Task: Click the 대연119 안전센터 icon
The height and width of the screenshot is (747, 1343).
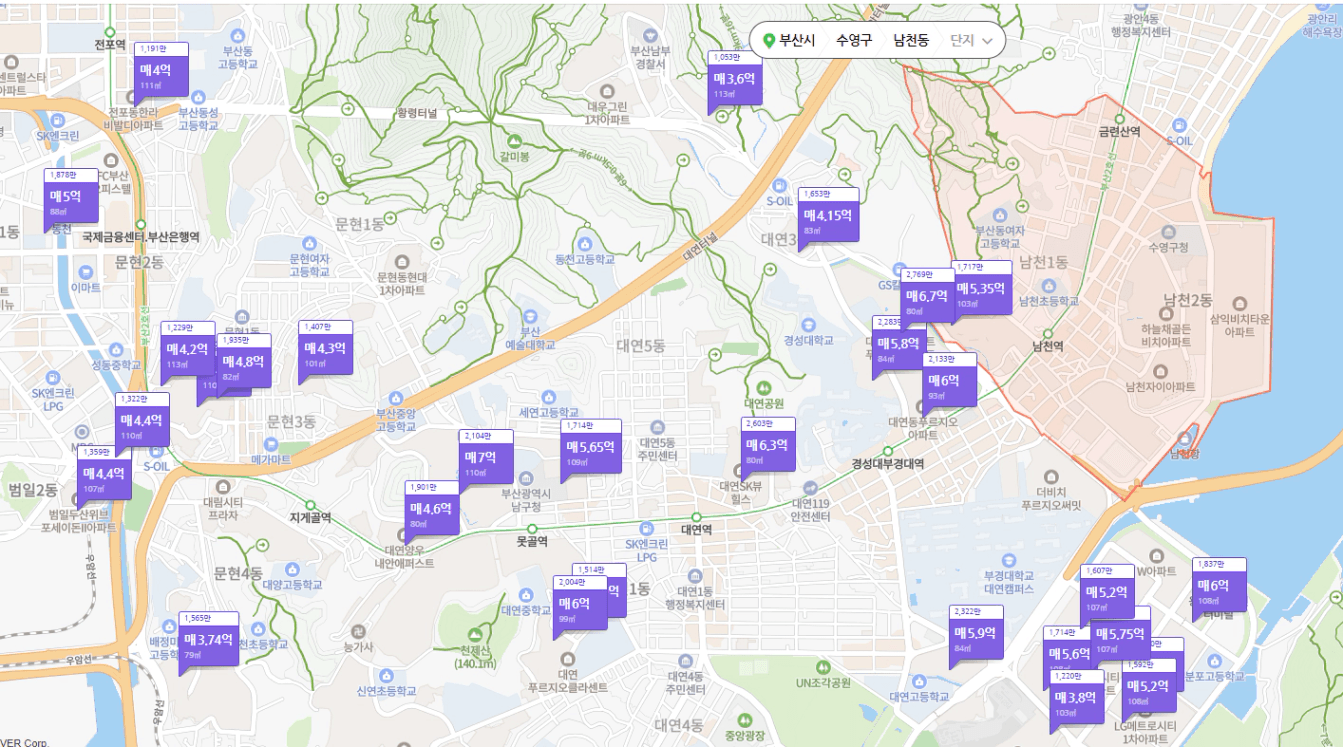Action: (x=810, y=487)
